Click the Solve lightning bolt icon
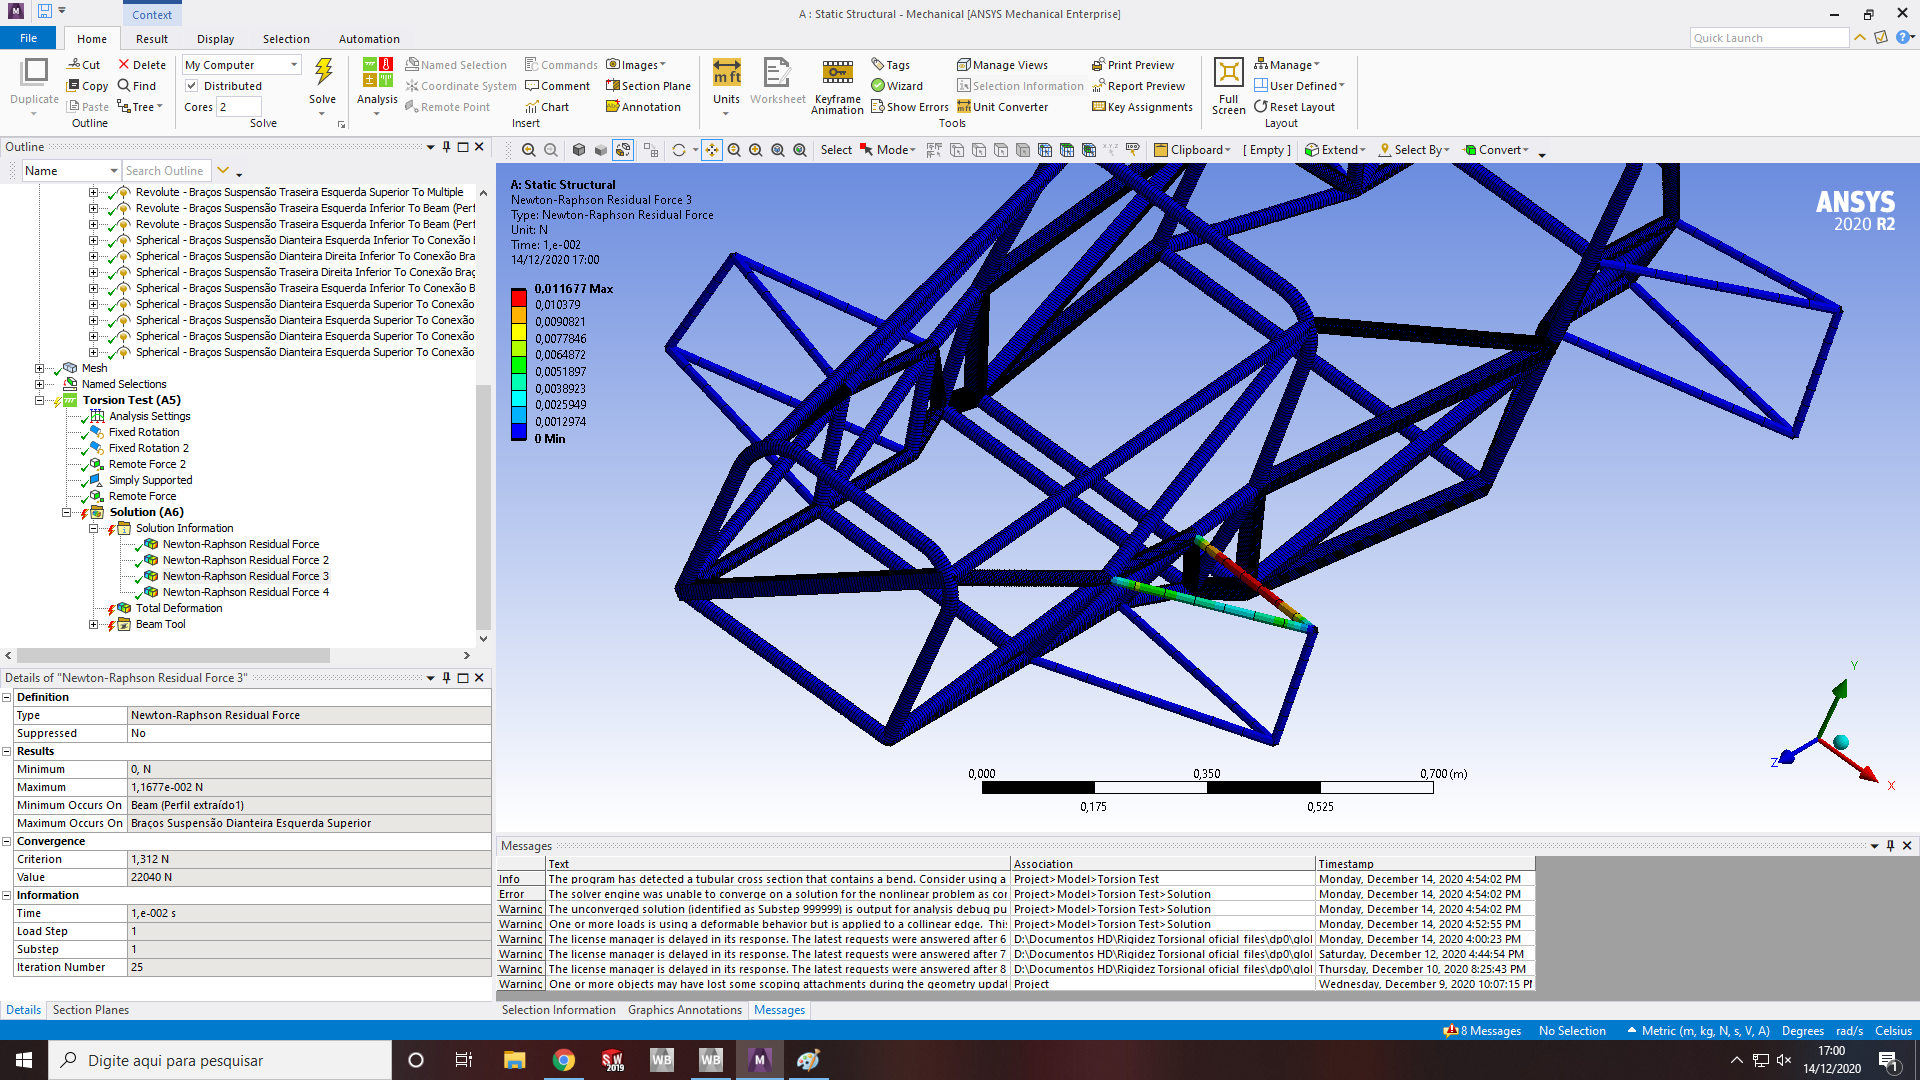The width and height of the screenshot is (1920, 1080). 323,72
